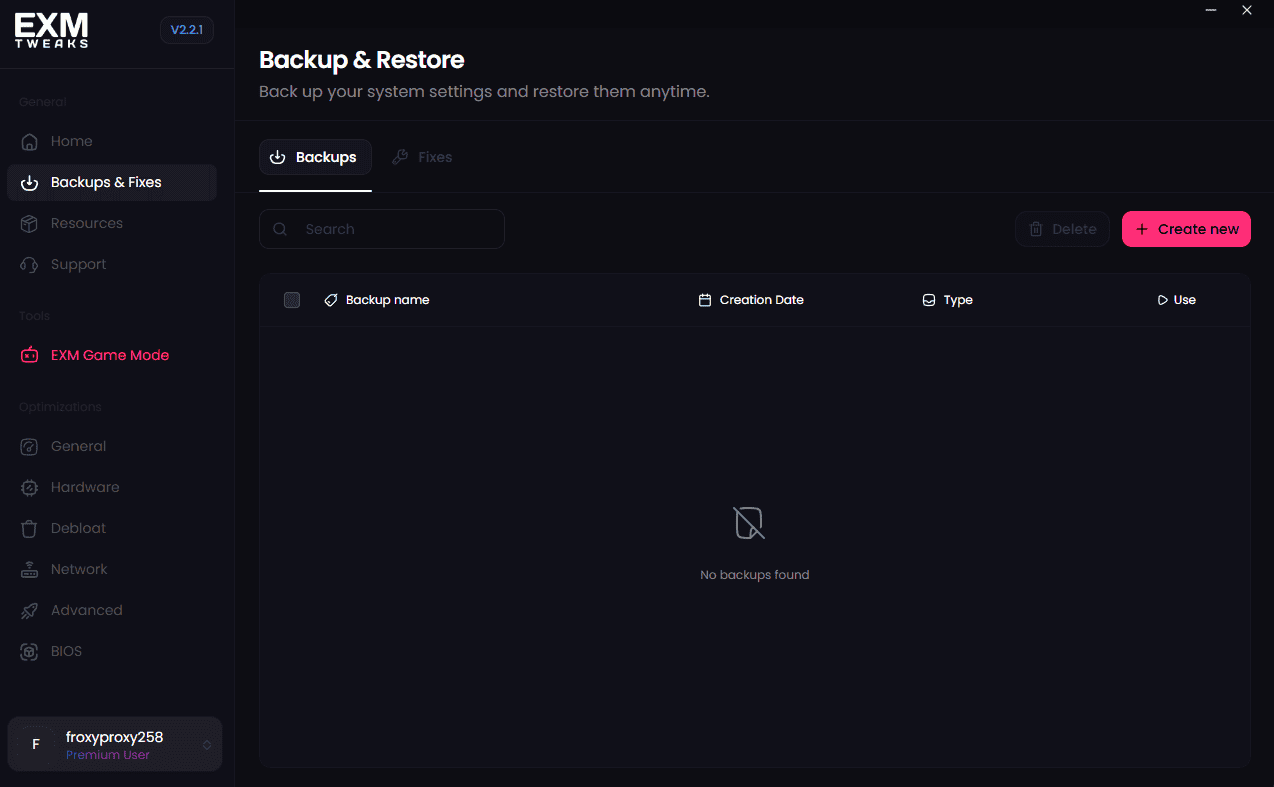This screenshot has width=1274, height=787.
Task: Minimize the EXM Tweaks window
Action: 1211,10
